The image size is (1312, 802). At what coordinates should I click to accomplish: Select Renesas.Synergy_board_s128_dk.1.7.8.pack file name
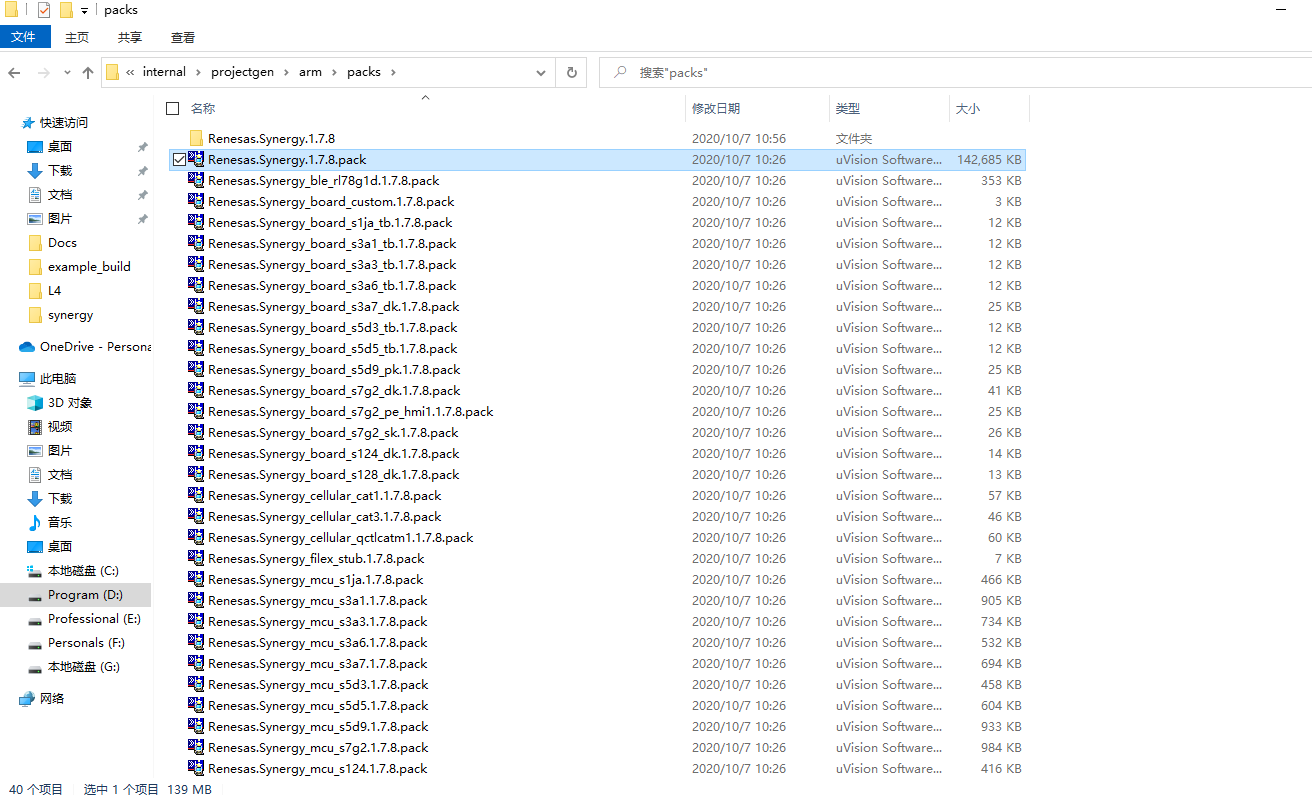click(334, 475)
